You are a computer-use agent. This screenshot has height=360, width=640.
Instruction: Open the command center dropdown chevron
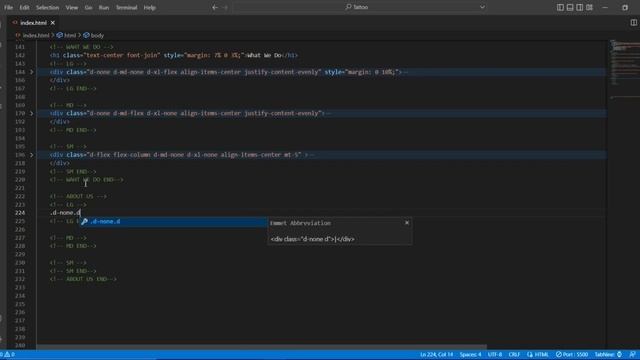[x=482, y=7]
